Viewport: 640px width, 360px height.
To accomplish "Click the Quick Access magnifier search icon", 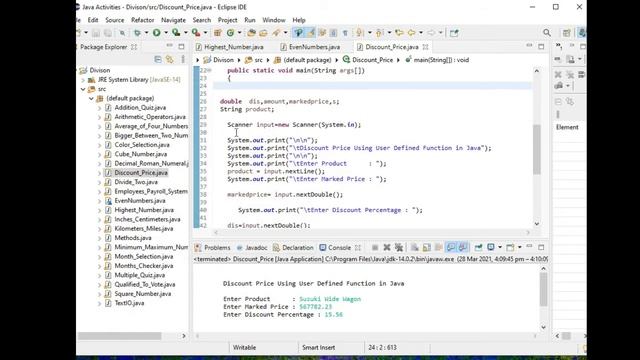I will pyautogui.click(x=547, y=33).
